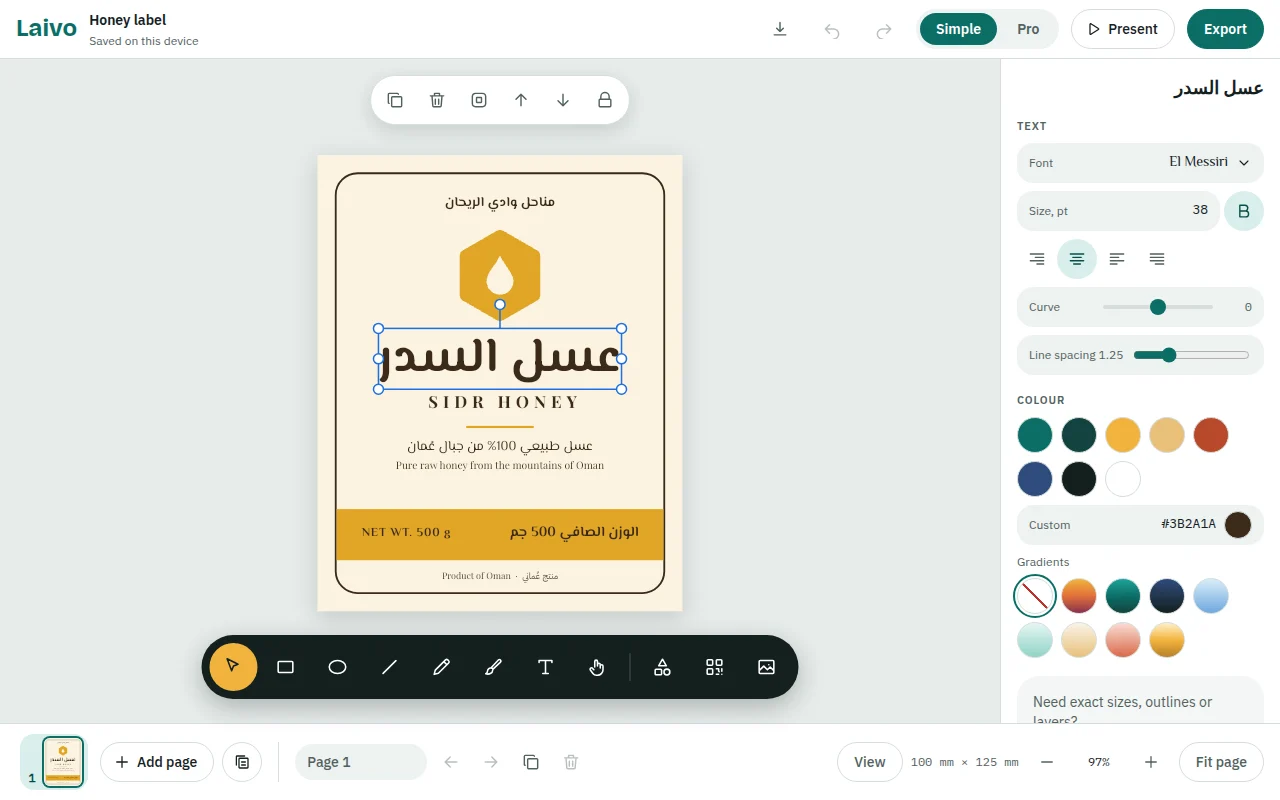The height and width of the screenshot is (800, 1280).
Task: Zoom out with the minus icon
Action: 1047,762
